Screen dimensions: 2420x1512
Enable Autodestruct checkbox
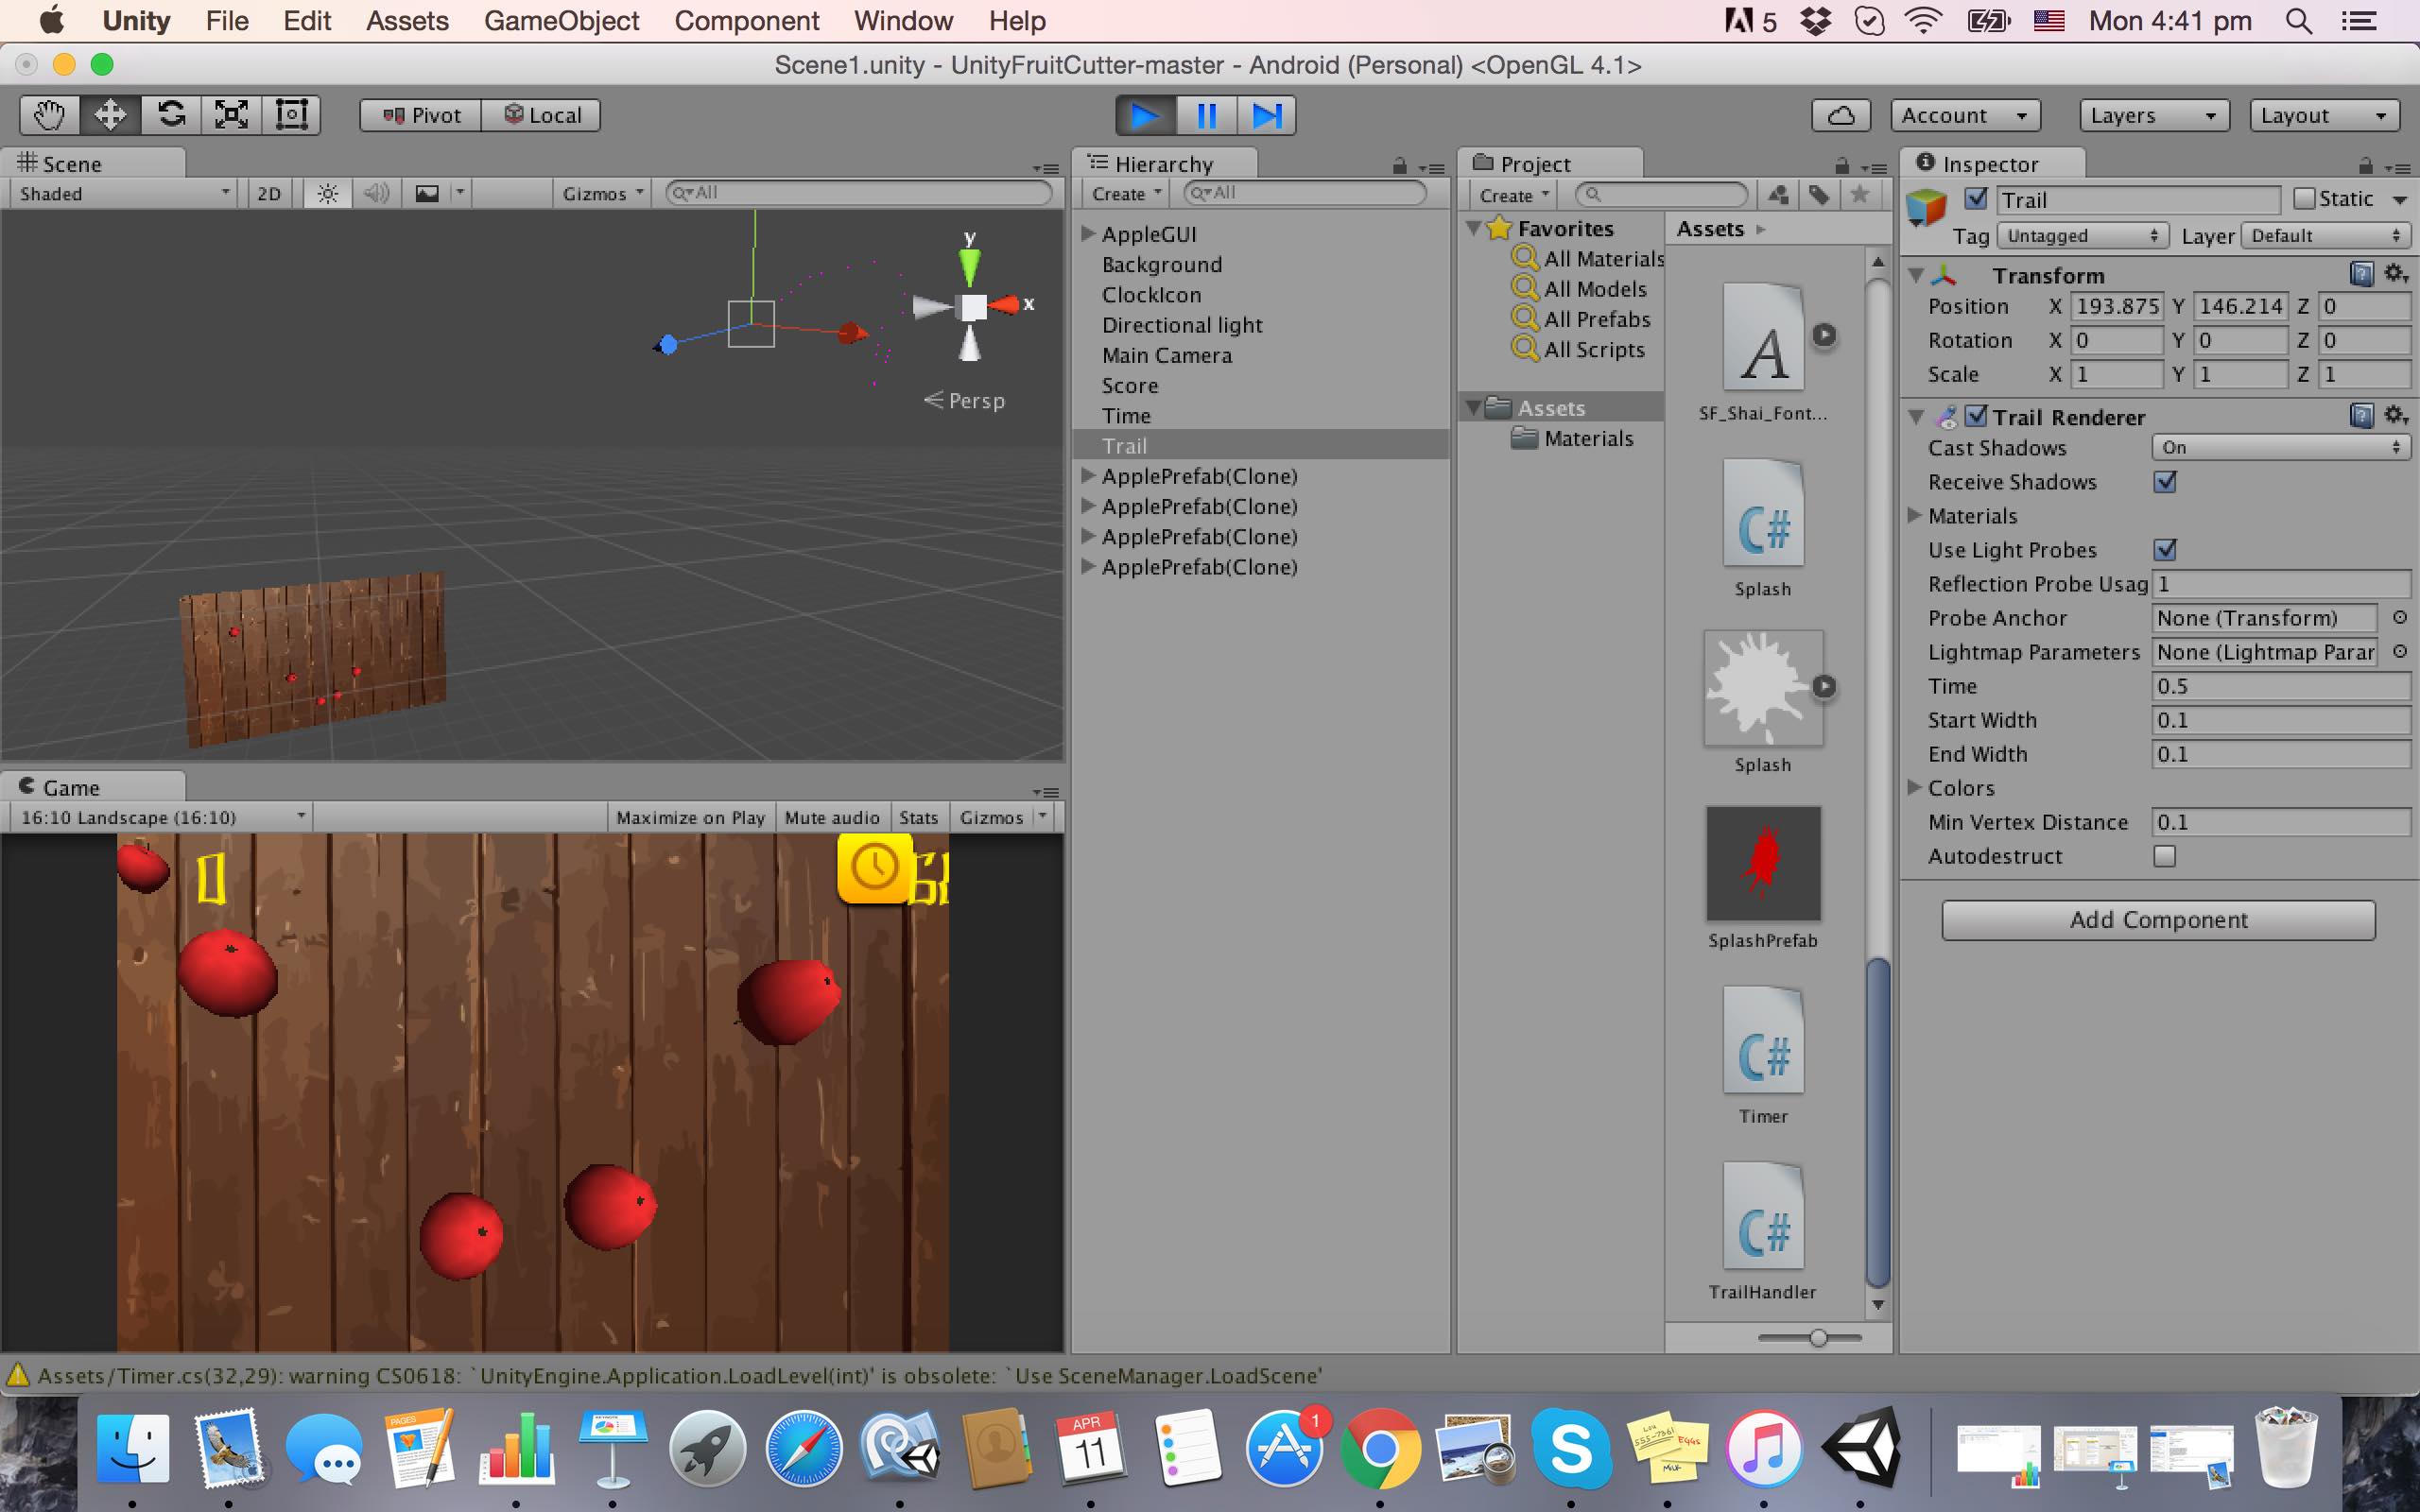[x=2165, y=856]
